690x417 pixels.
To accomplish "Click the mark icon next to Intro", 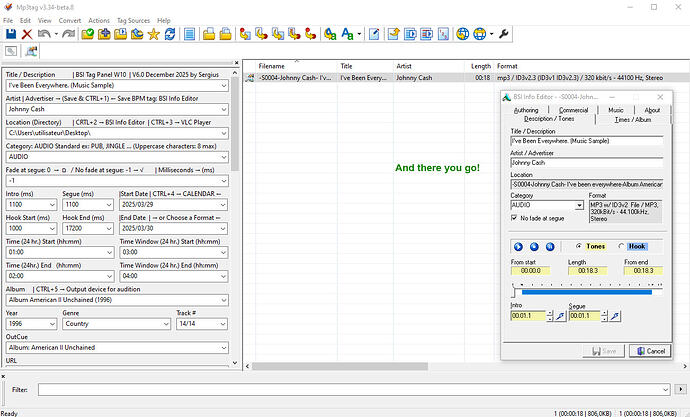I will (x=560, y=316).
